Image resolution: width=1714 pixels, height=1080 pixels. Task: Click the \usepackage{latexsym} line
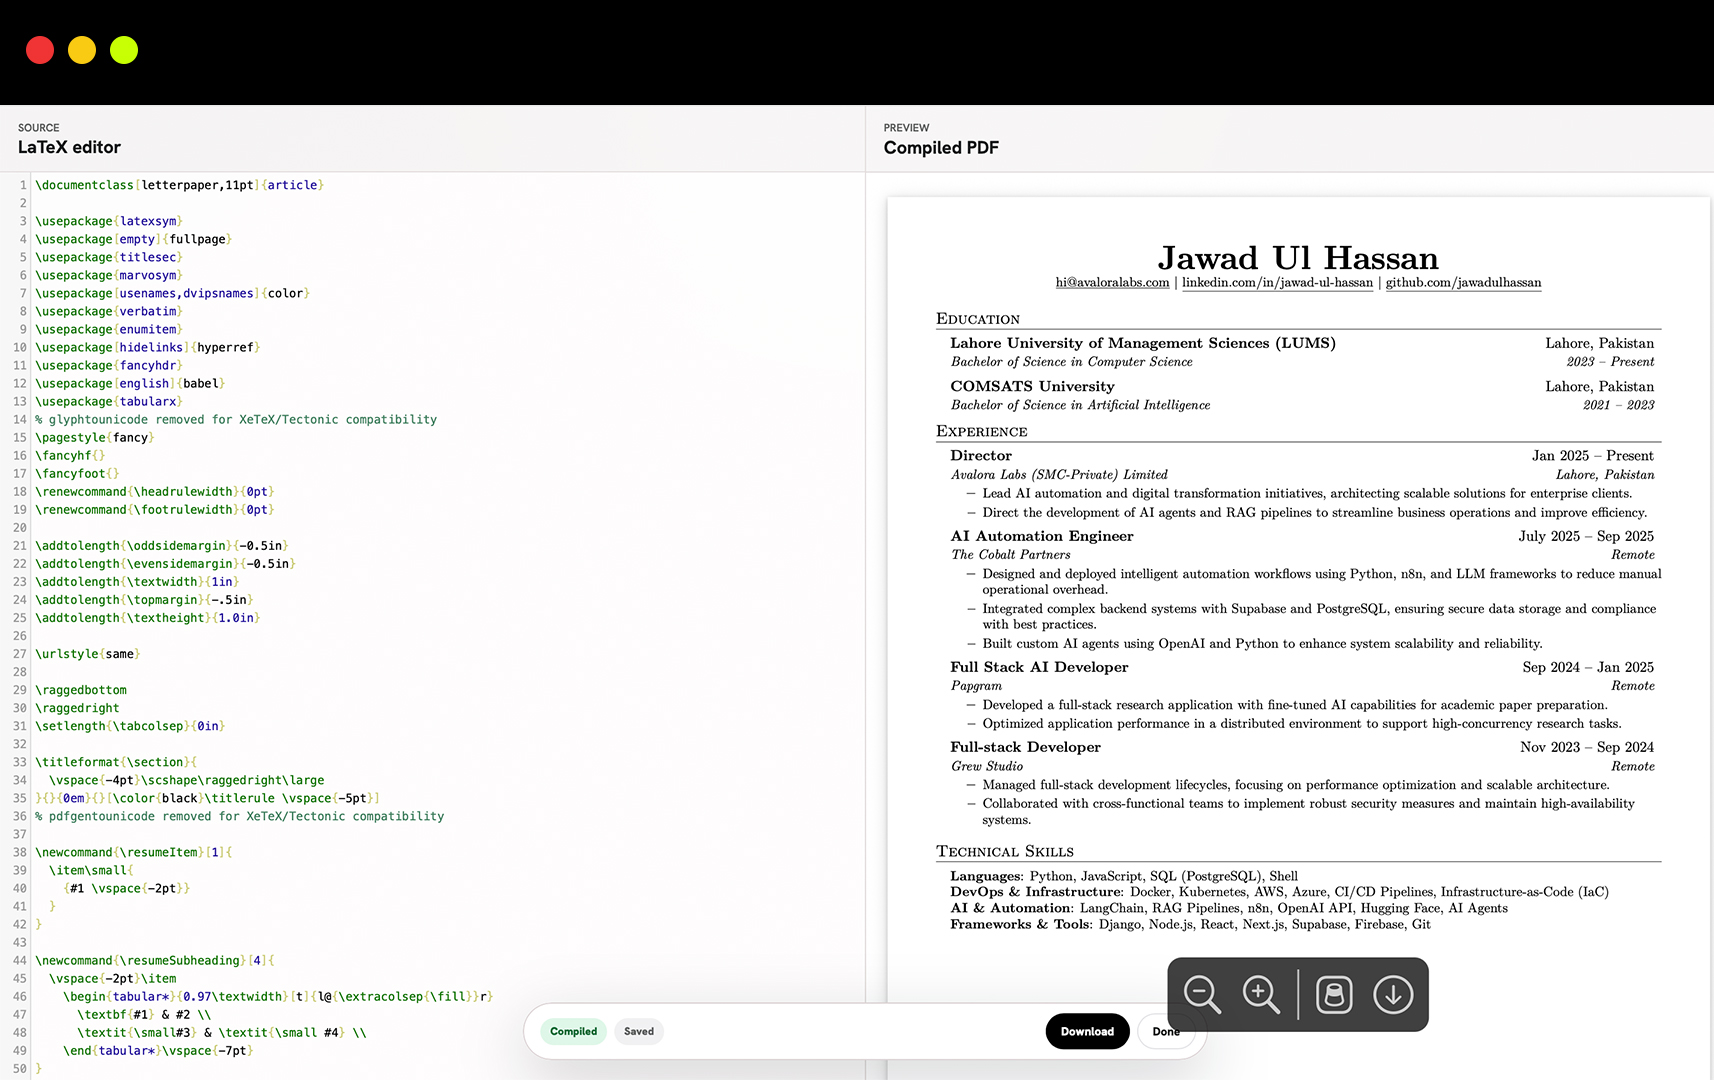109,221
